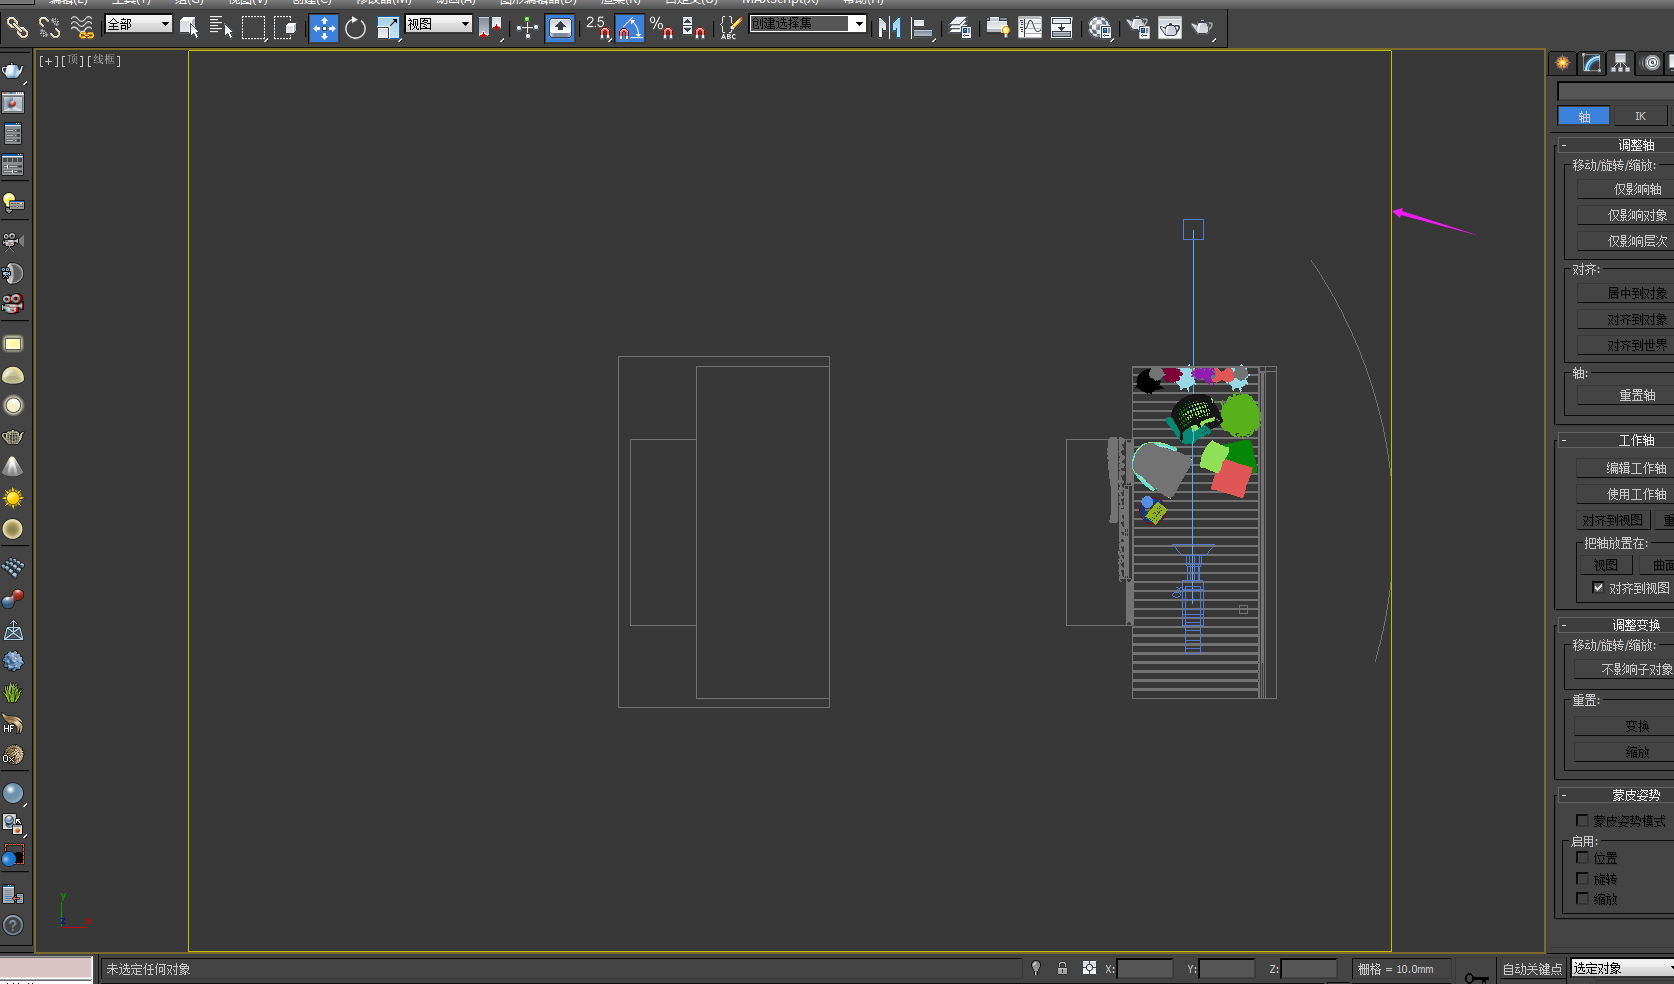Open the 视图 reference coordinate dropdown
Screen dimensions: 1674x984
point(439,24)
